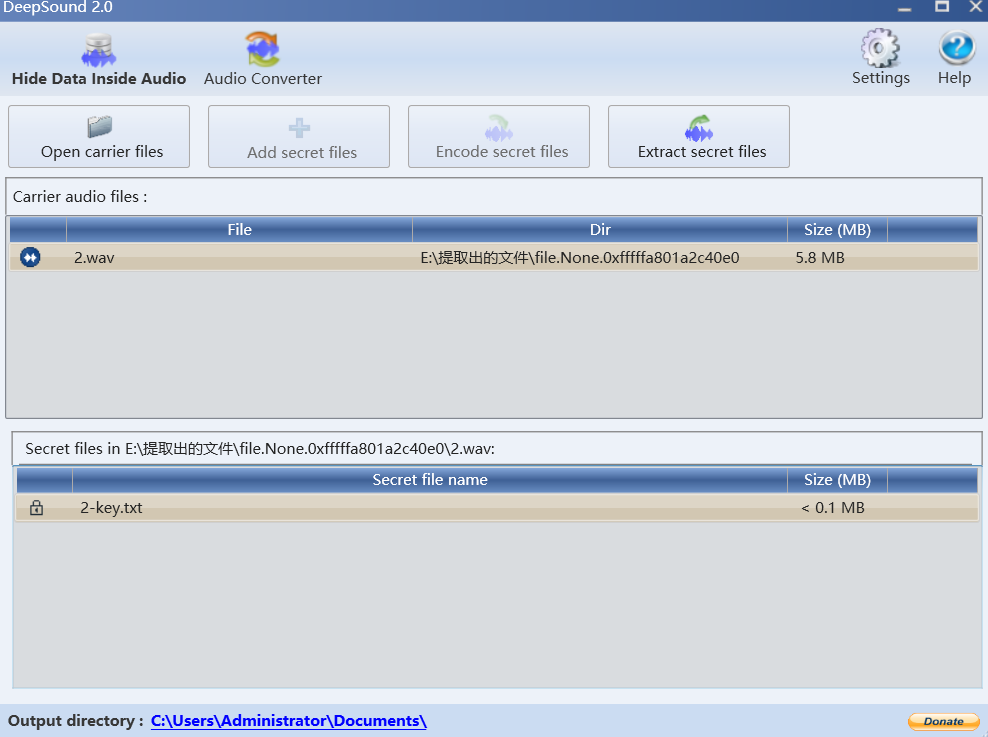The height and width of the screenshot is (737, 988).
Task: Switch to the Audio Converter tab
Action: (263, 60)
